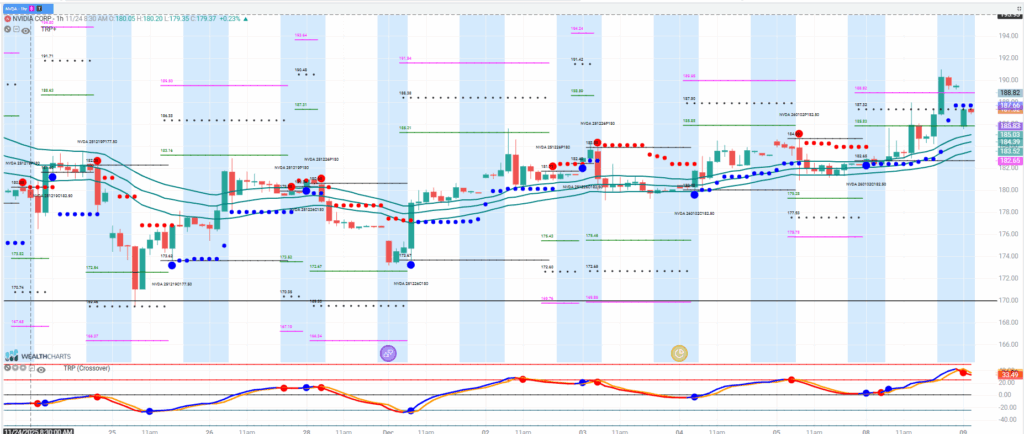Viewport: 1024px width, 434px height.
Task: Click the teal 184.39 band price tag
Action: click(1010, 143)
